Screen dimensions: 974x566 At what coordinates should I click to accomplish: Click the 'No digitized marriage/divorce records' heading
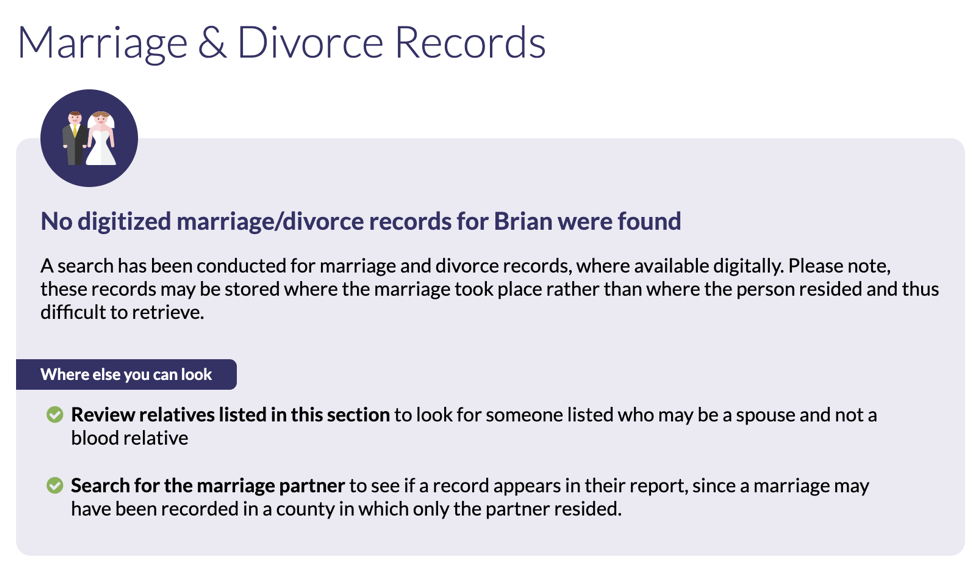pos(361,221)
